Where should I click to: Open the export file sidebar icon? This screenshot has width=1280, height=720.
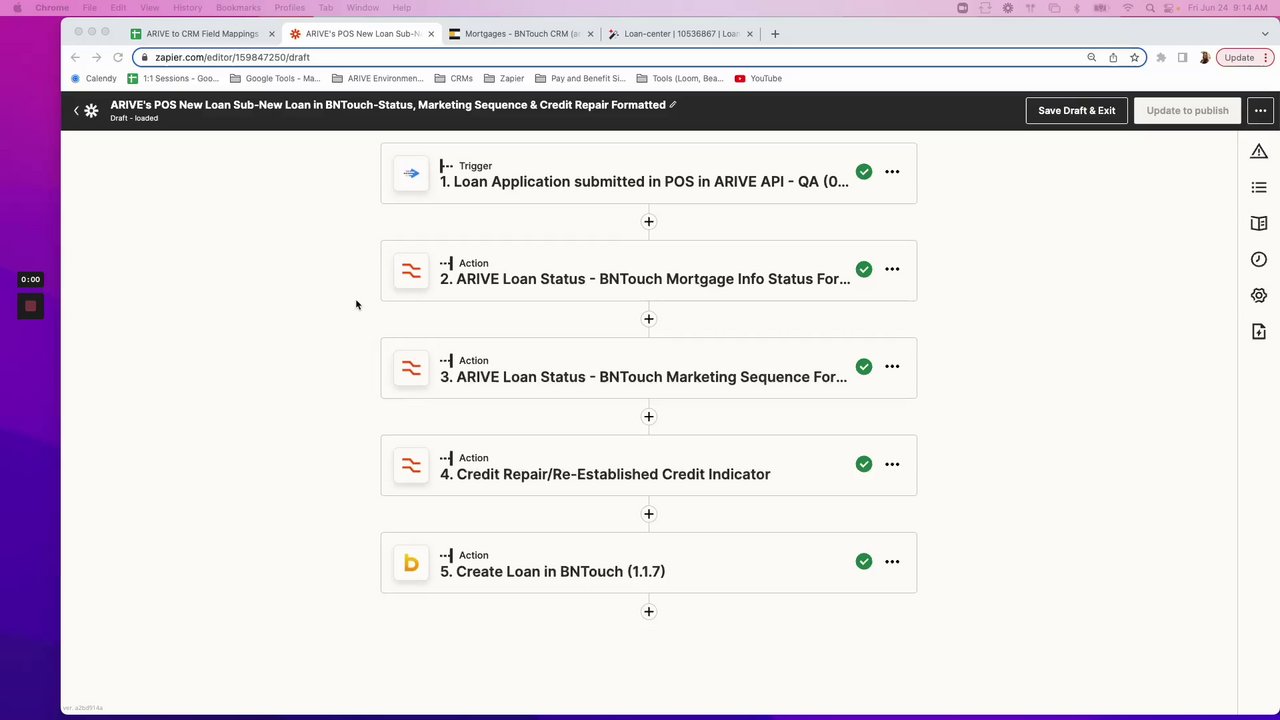tap(1259, 331)
